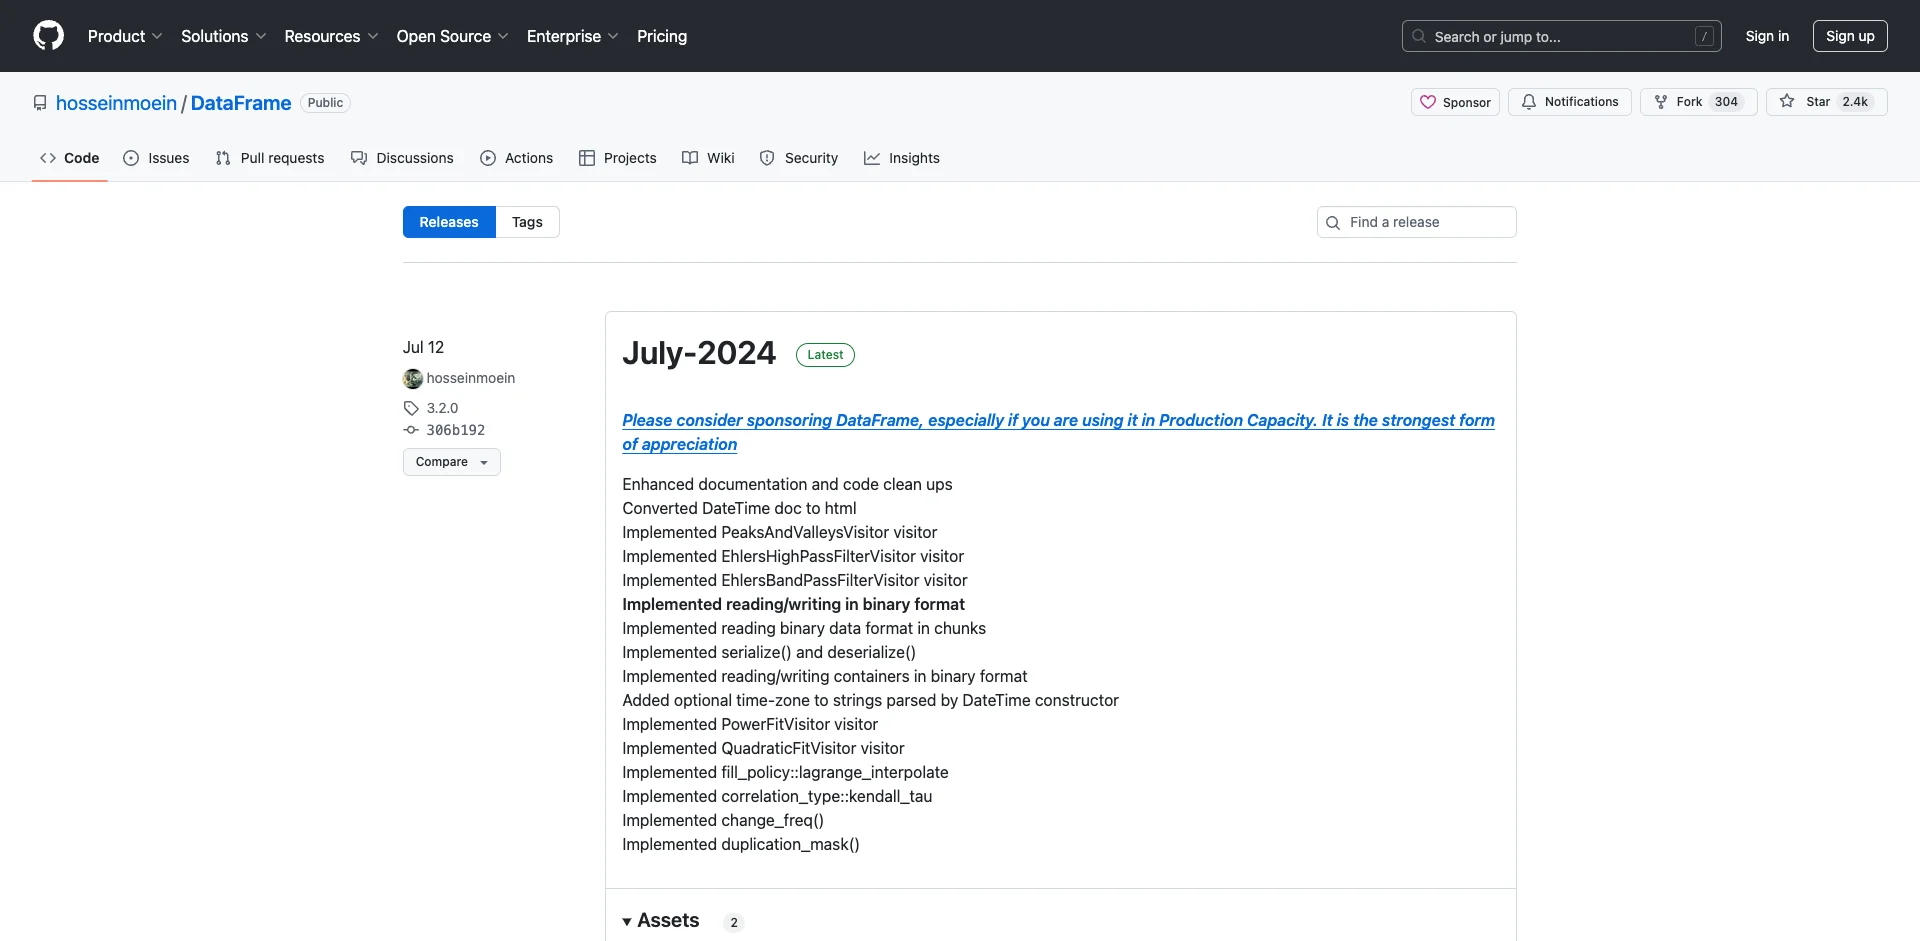Collapse the Assets section triangle
1920x941 pixels.
click(x=627, y=921)
